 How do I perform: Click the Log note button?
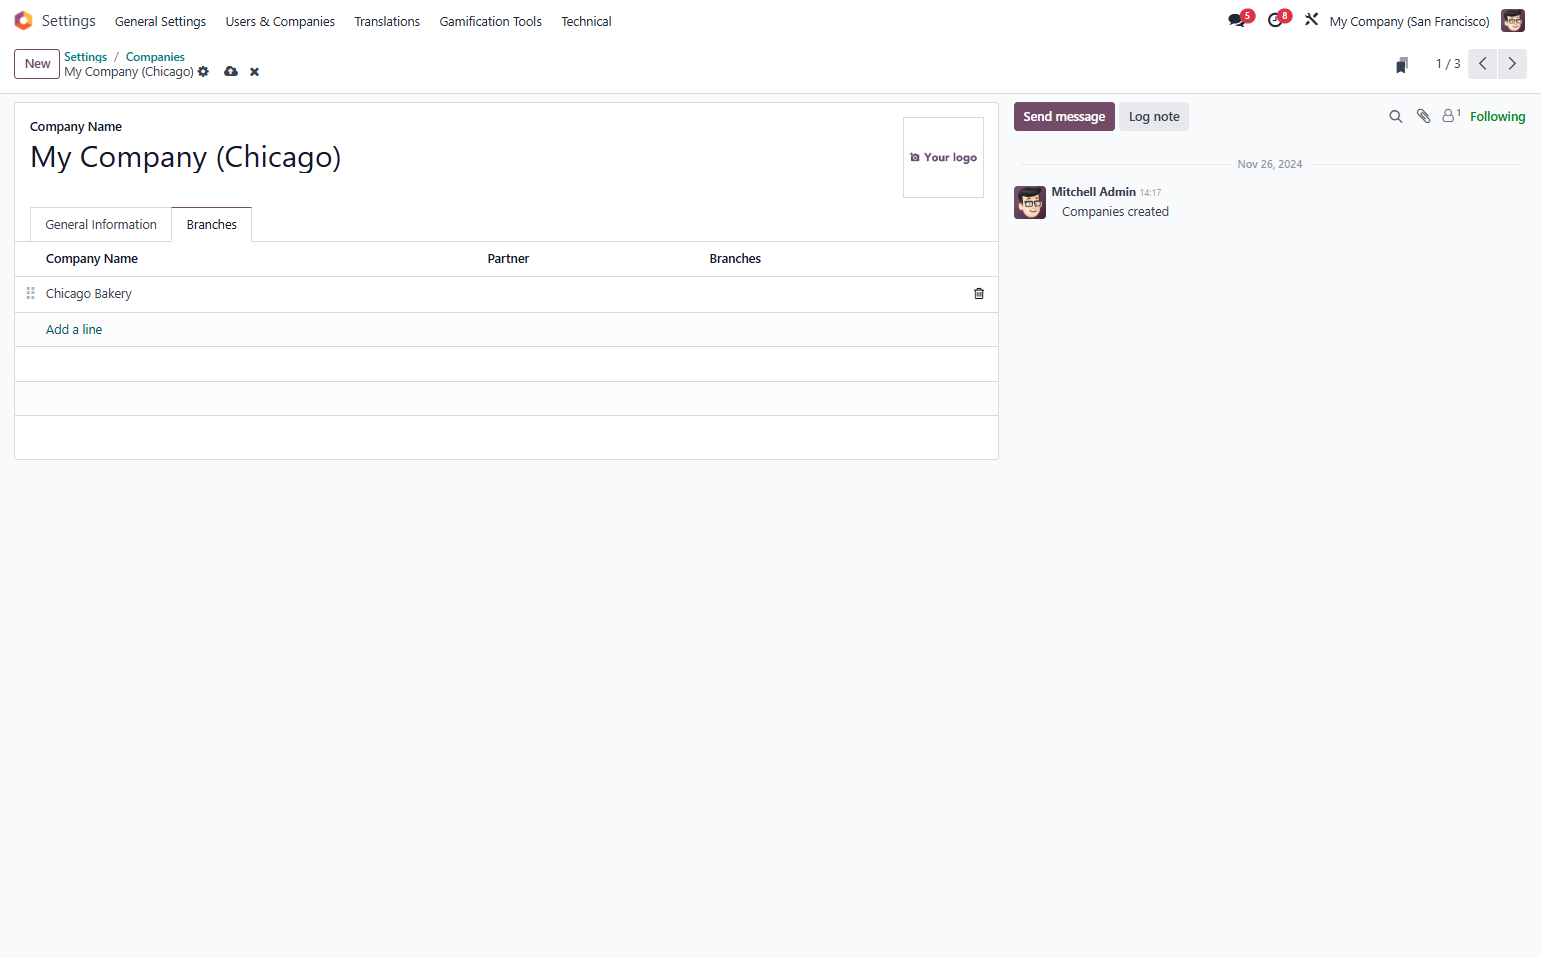point(1154,117)
